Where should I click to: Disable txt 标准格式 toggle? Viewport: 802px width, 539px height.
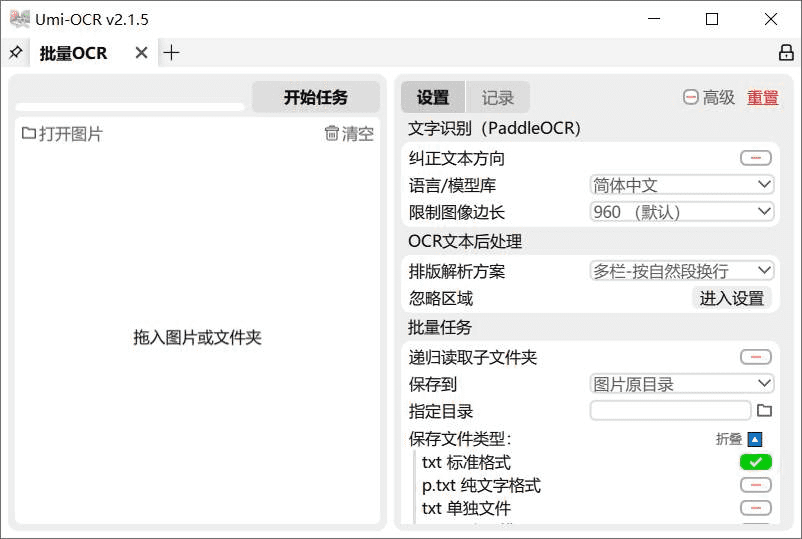pyautogui.click(x=755, y=462)
